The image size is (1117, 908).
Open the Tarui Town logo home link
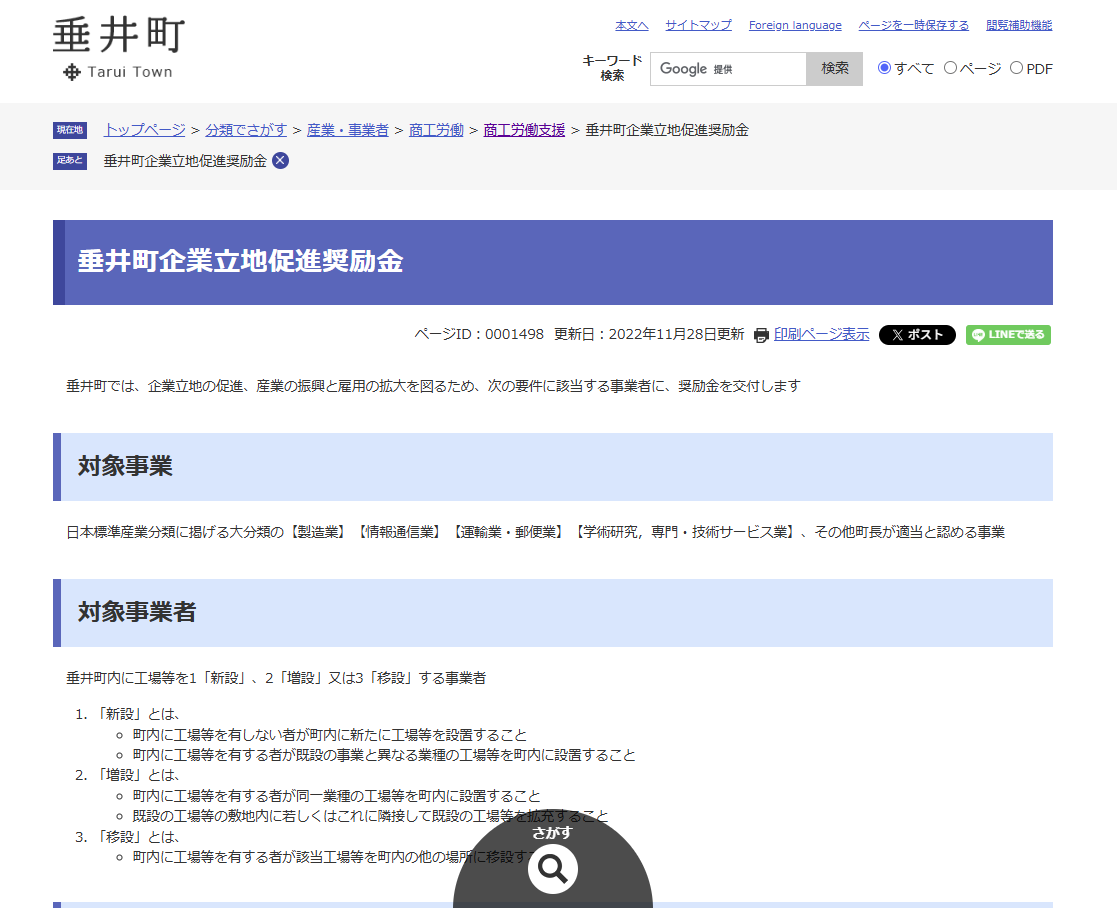point(119,48)
